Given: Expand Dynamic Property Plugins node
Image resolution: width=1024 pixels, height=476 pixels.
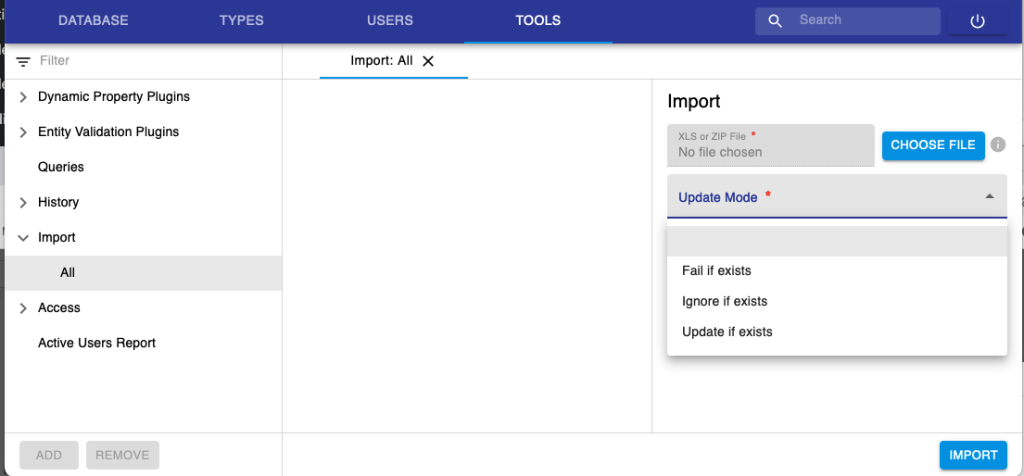Looking at the screenshot, I should click(24, 97).
